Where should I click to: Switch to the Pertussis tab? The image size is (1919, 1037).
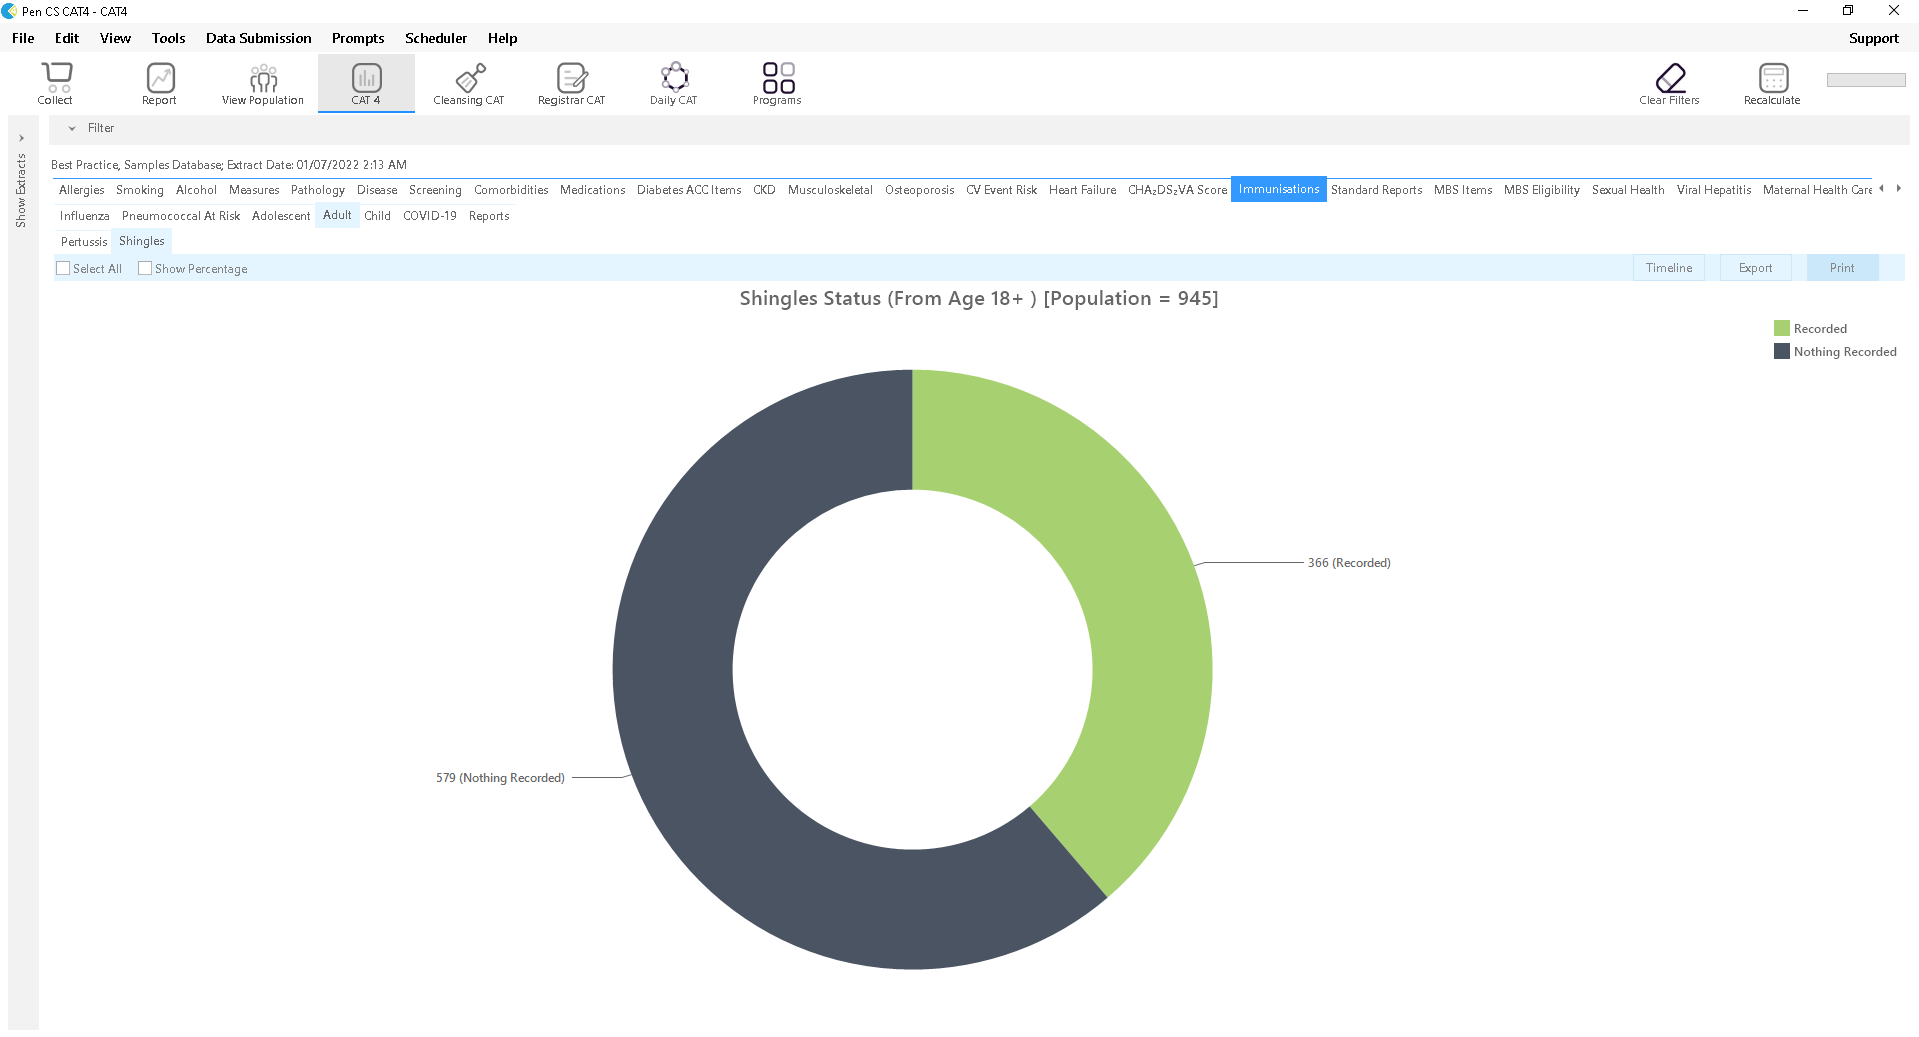click(84, 242)
